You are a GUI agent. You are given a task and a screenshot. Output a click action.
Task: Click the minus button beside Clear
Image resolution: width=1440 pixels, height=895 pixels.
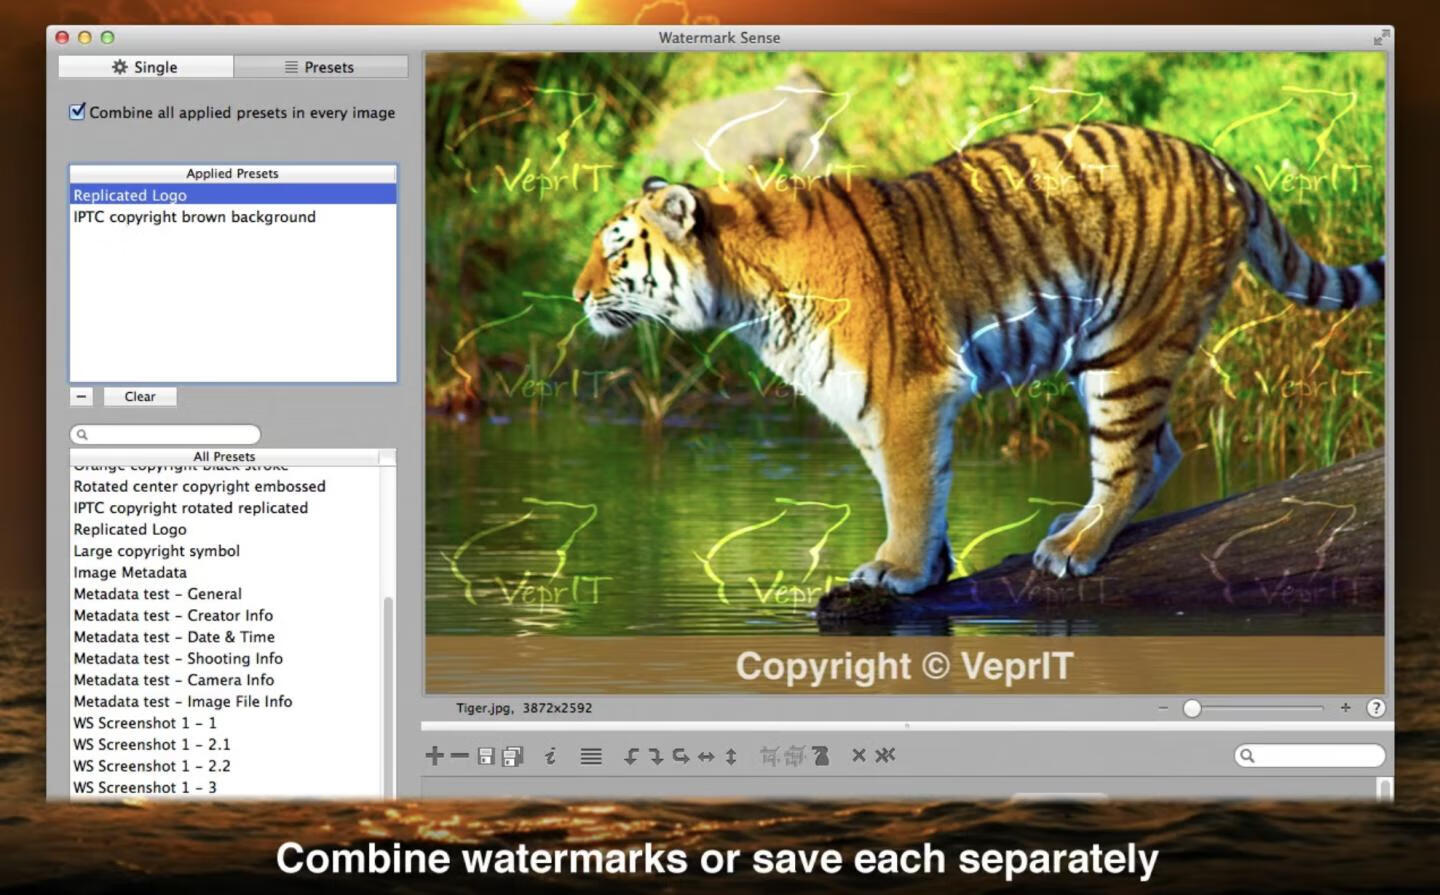tap(82, 397)
